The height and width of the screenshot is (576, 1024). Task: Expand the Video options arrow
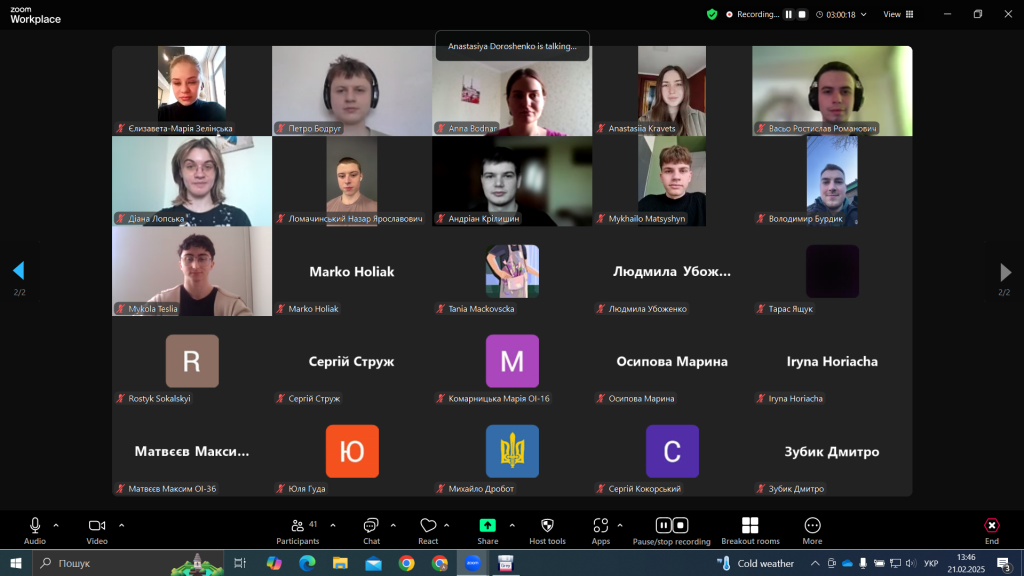(121, 524)
